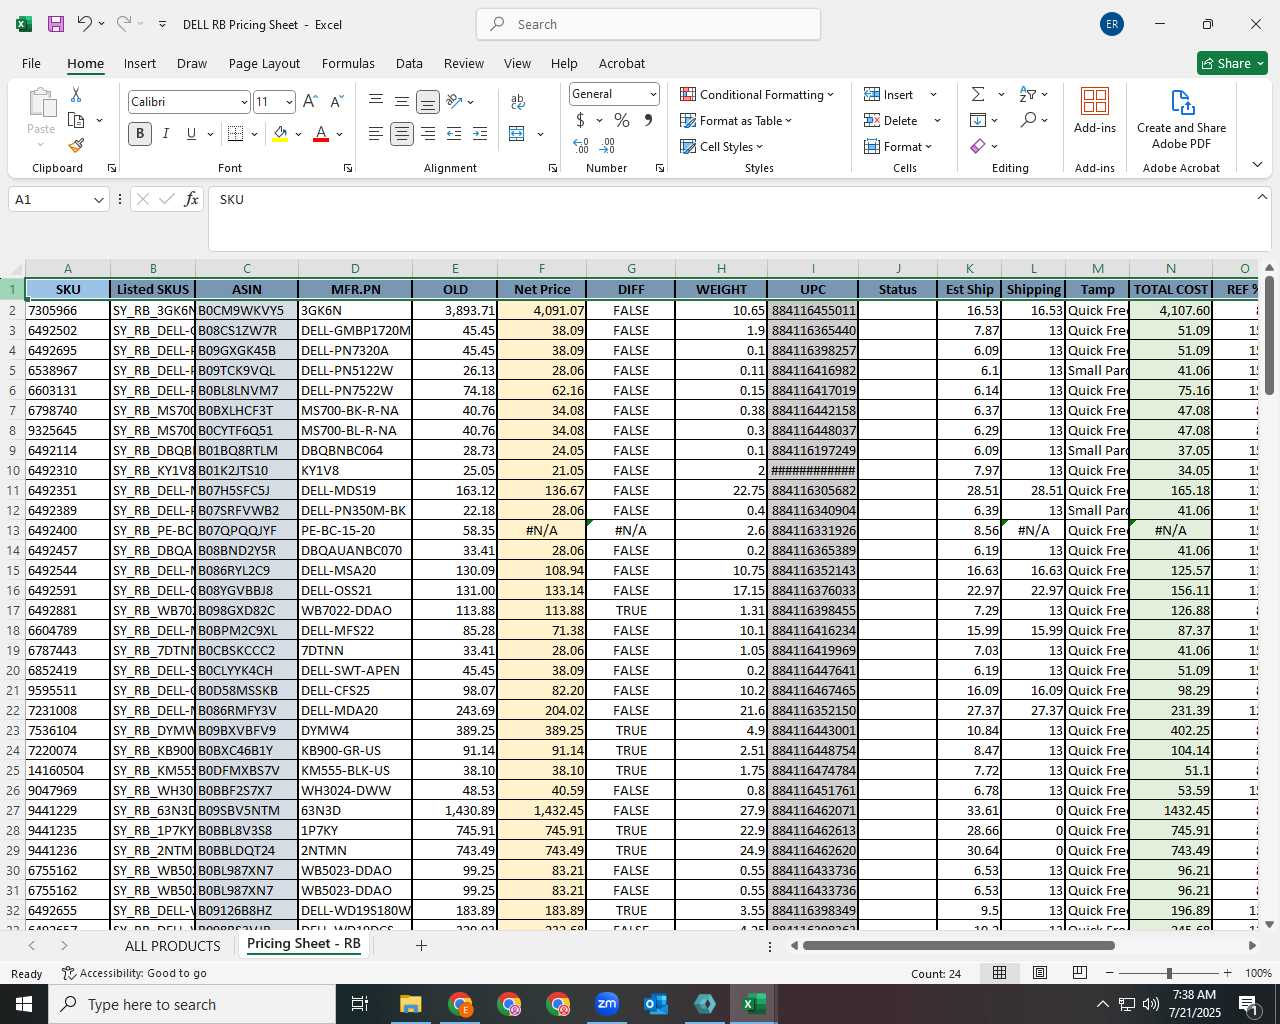
Task: Apply Comma Style format
Action: (648, 120)
